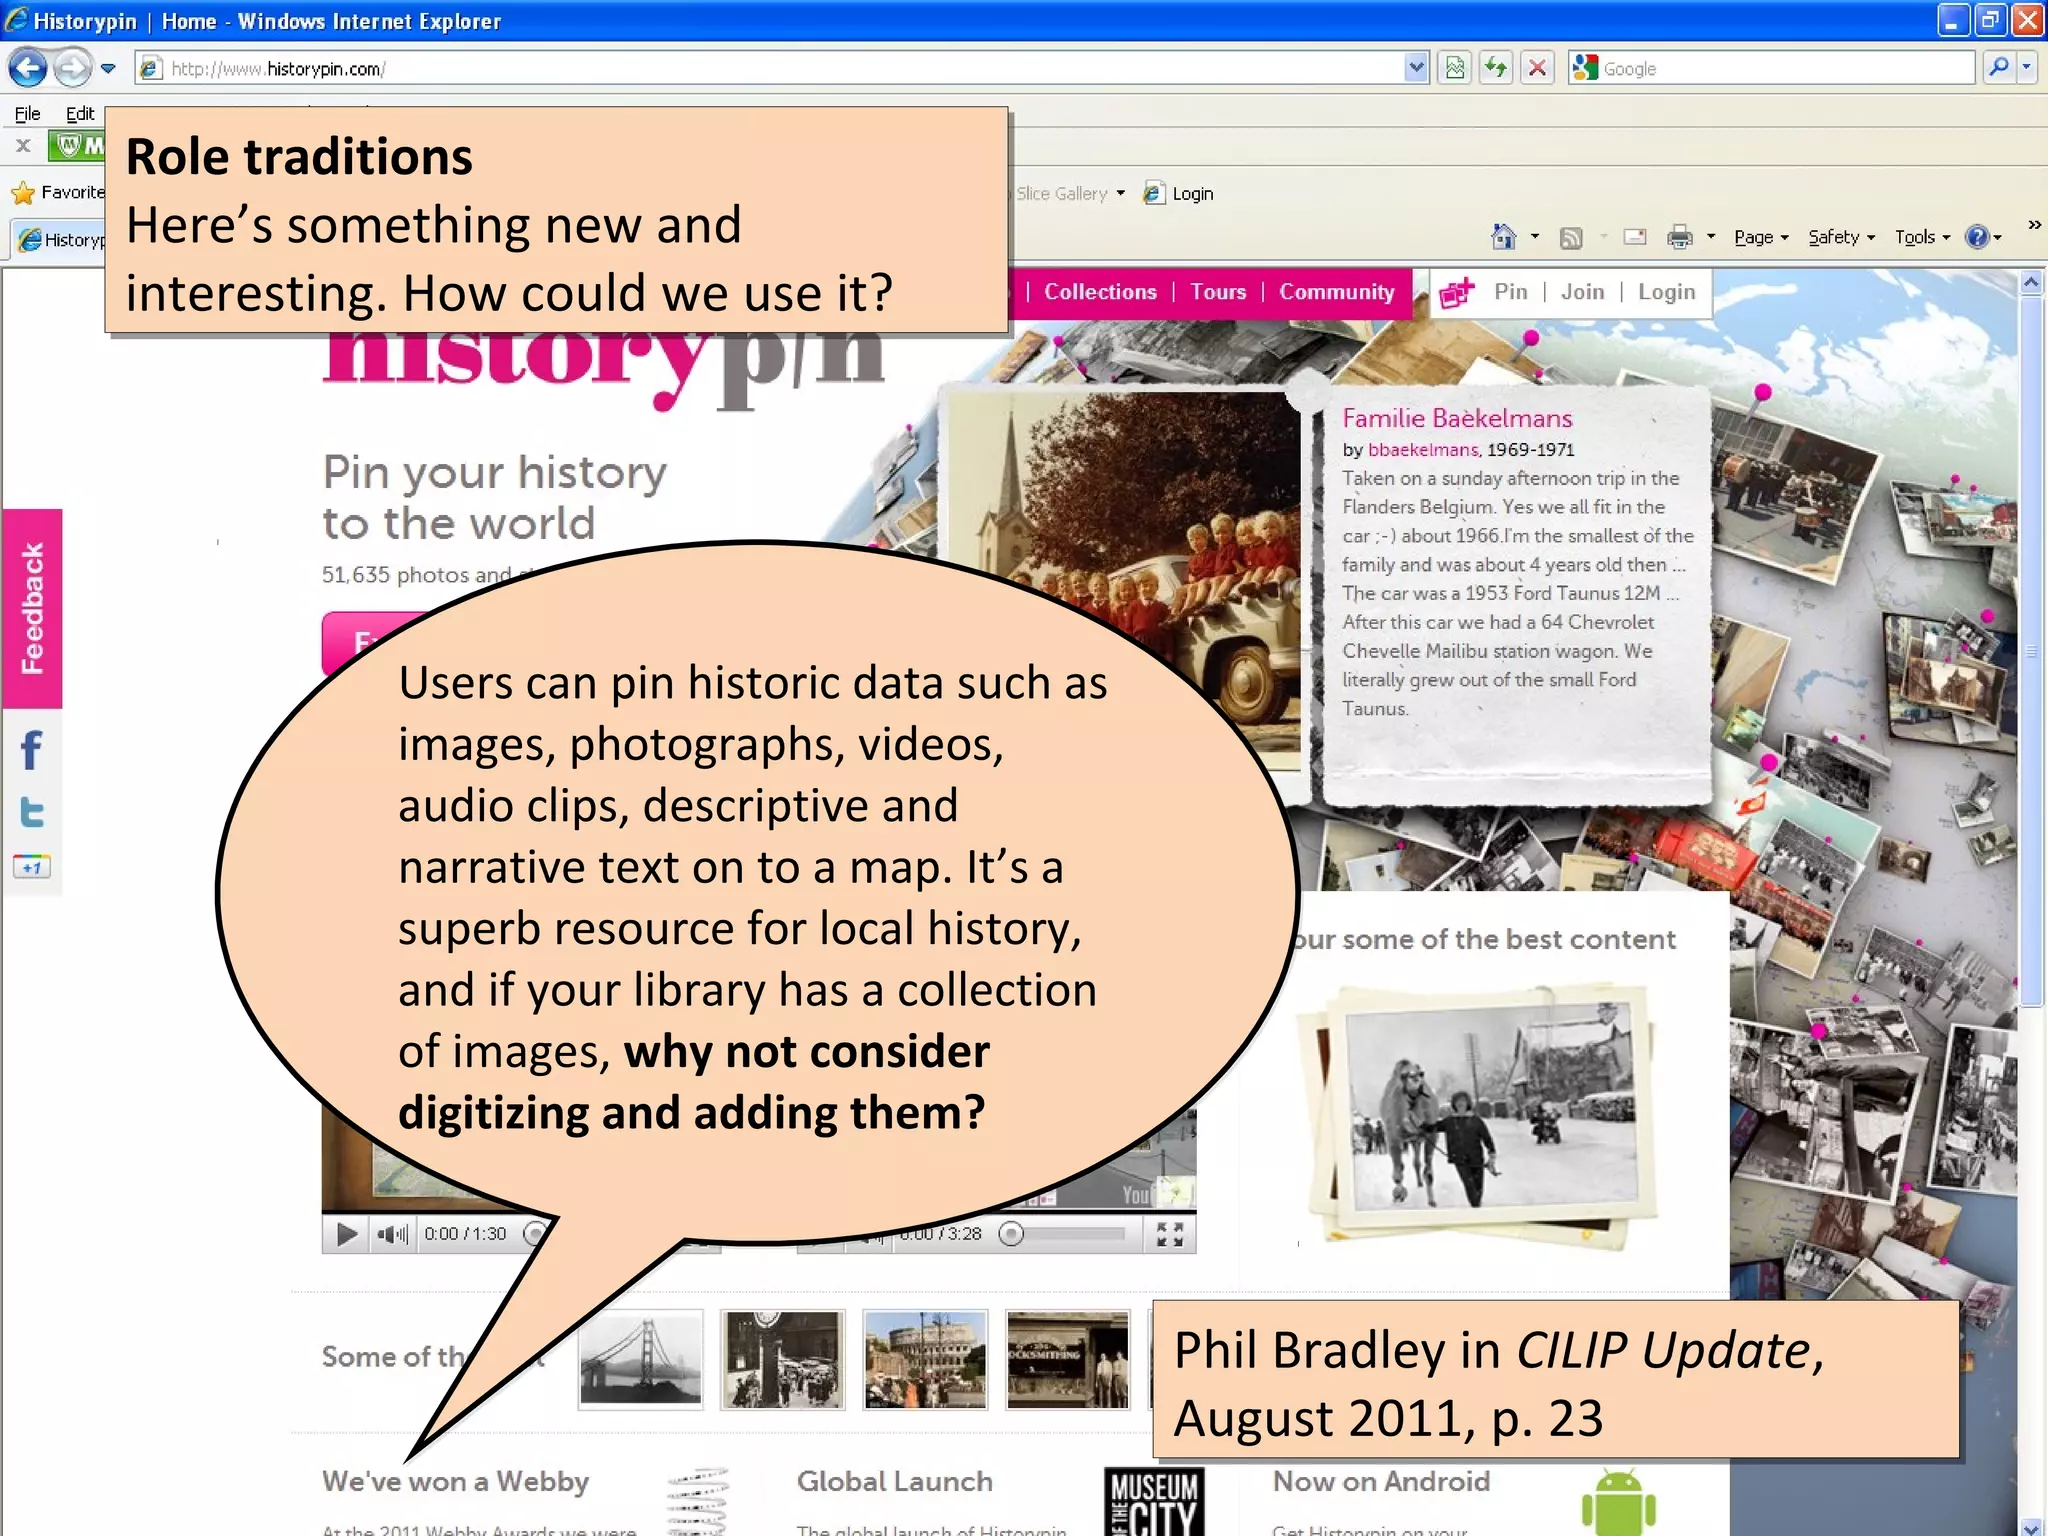Open the search provider dropdown arrow
Image resolution: width=2048 pixels, height=1536 pixels.
pyautogui.click(x=2027, y=68)
